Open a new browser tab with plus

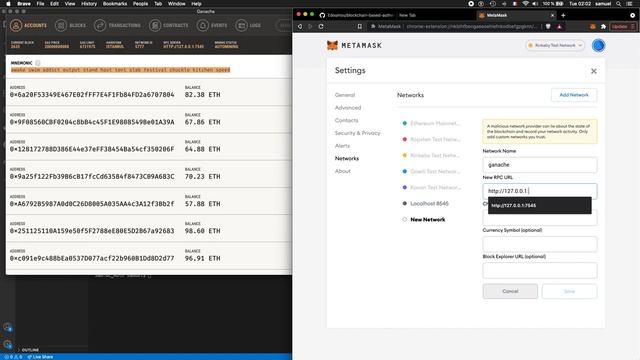(563, 15)
